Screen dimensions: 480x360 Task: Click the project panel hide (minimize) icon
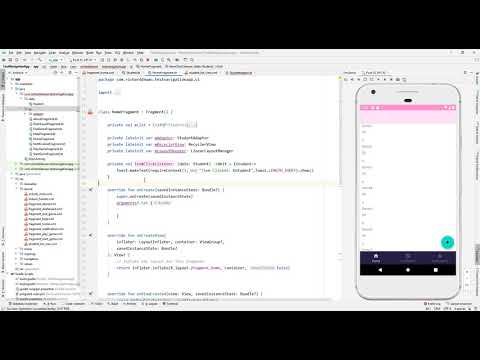pos(76,72)
